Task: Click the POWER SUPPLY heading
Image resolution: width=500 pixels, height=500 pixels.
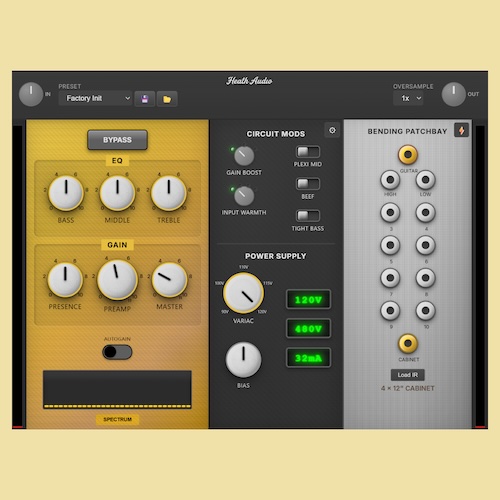Action: 276,256
